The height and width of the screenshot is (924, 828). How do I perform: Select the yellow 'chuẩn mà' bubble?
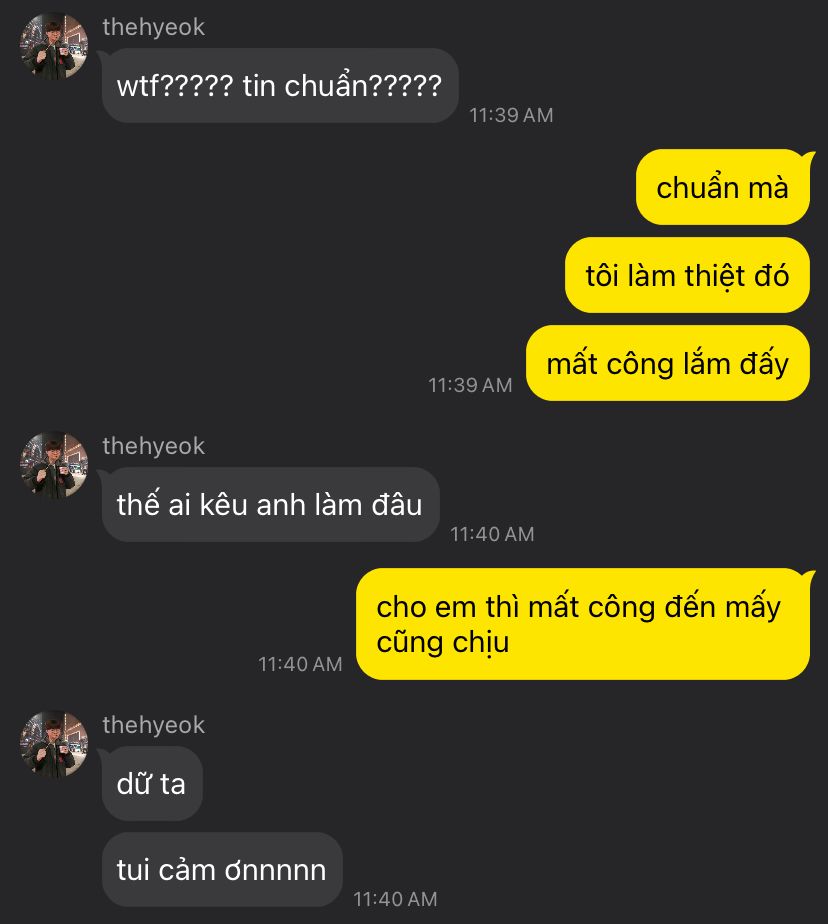point(723,187)
